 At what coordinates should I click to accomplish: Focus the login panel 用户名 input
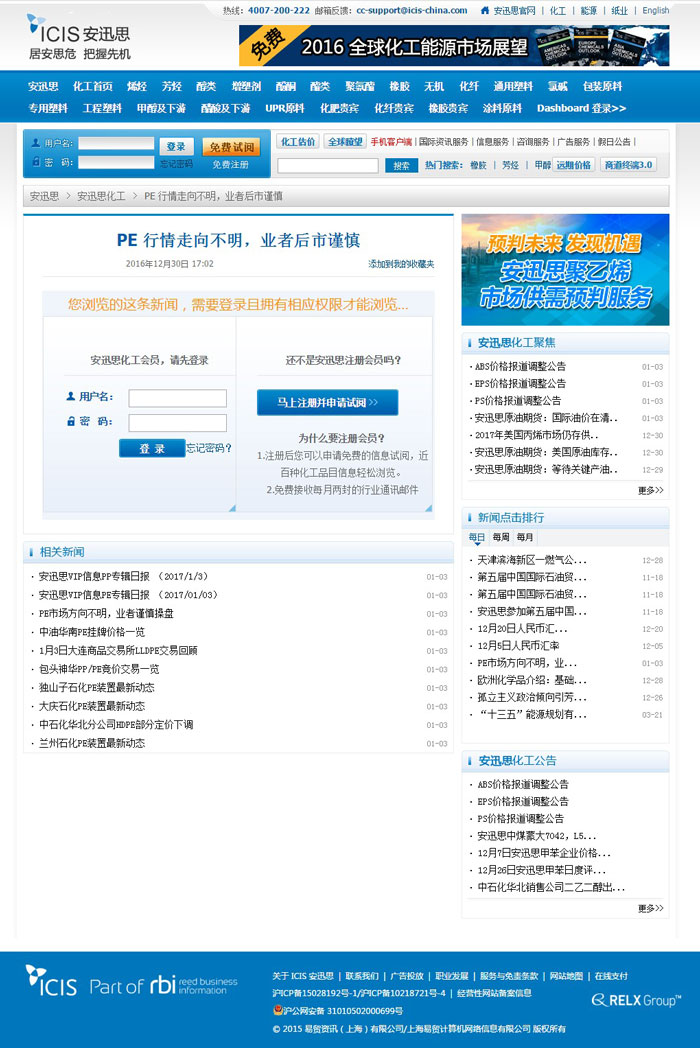[177, 398]
